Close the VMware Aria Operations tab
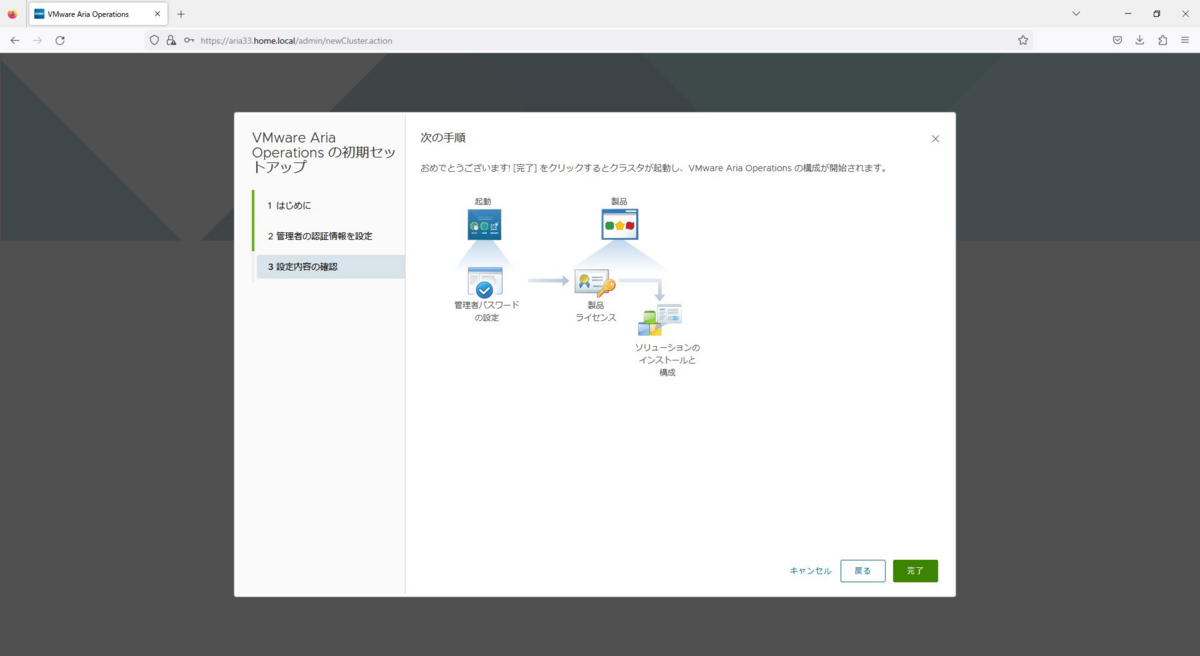This screenshot has width=1200, height=656. (157, 14)
